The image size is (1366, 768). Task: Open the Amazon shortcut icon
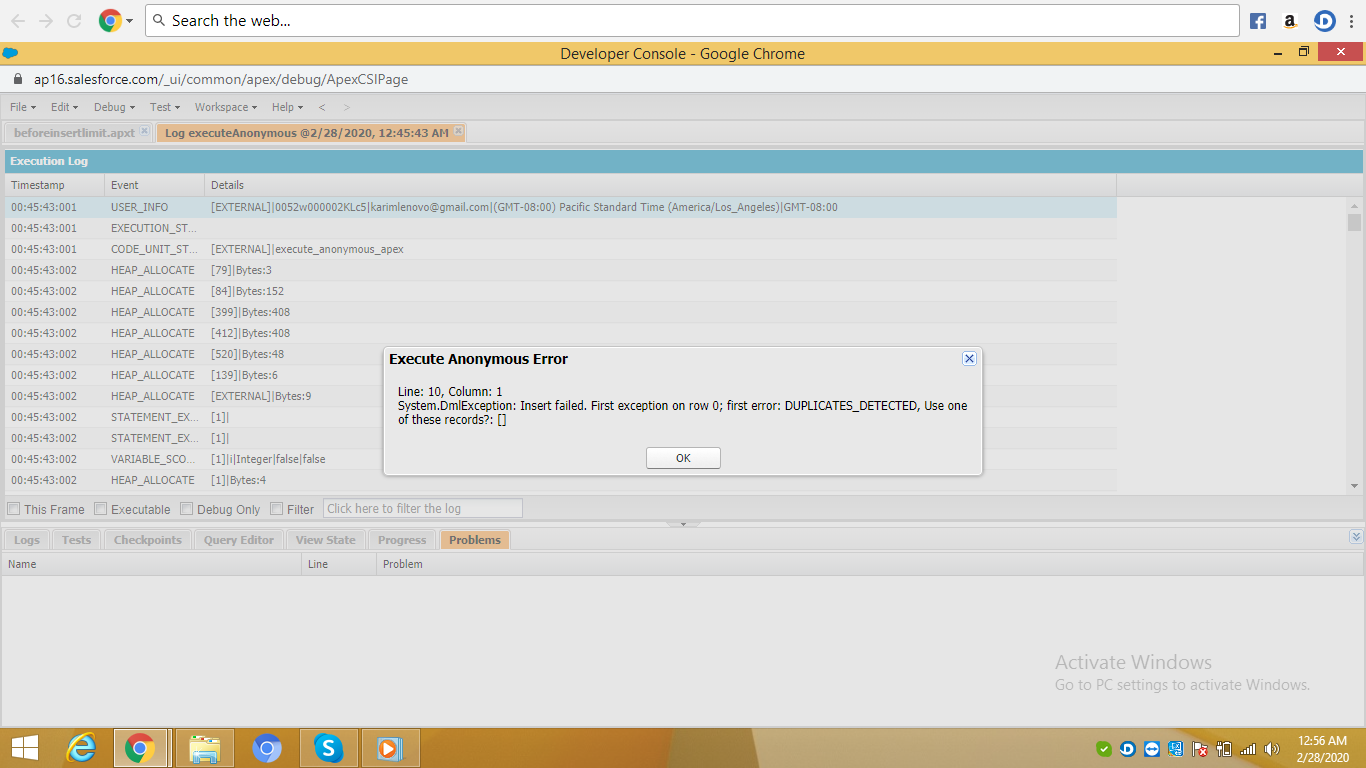point(1290,21)
